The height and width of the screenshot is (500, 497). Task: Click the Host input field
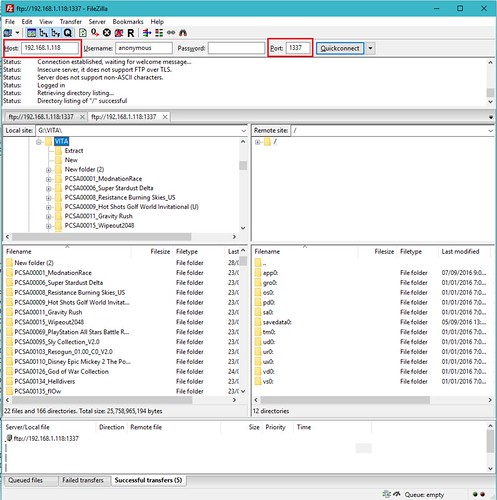coord(50,48)
